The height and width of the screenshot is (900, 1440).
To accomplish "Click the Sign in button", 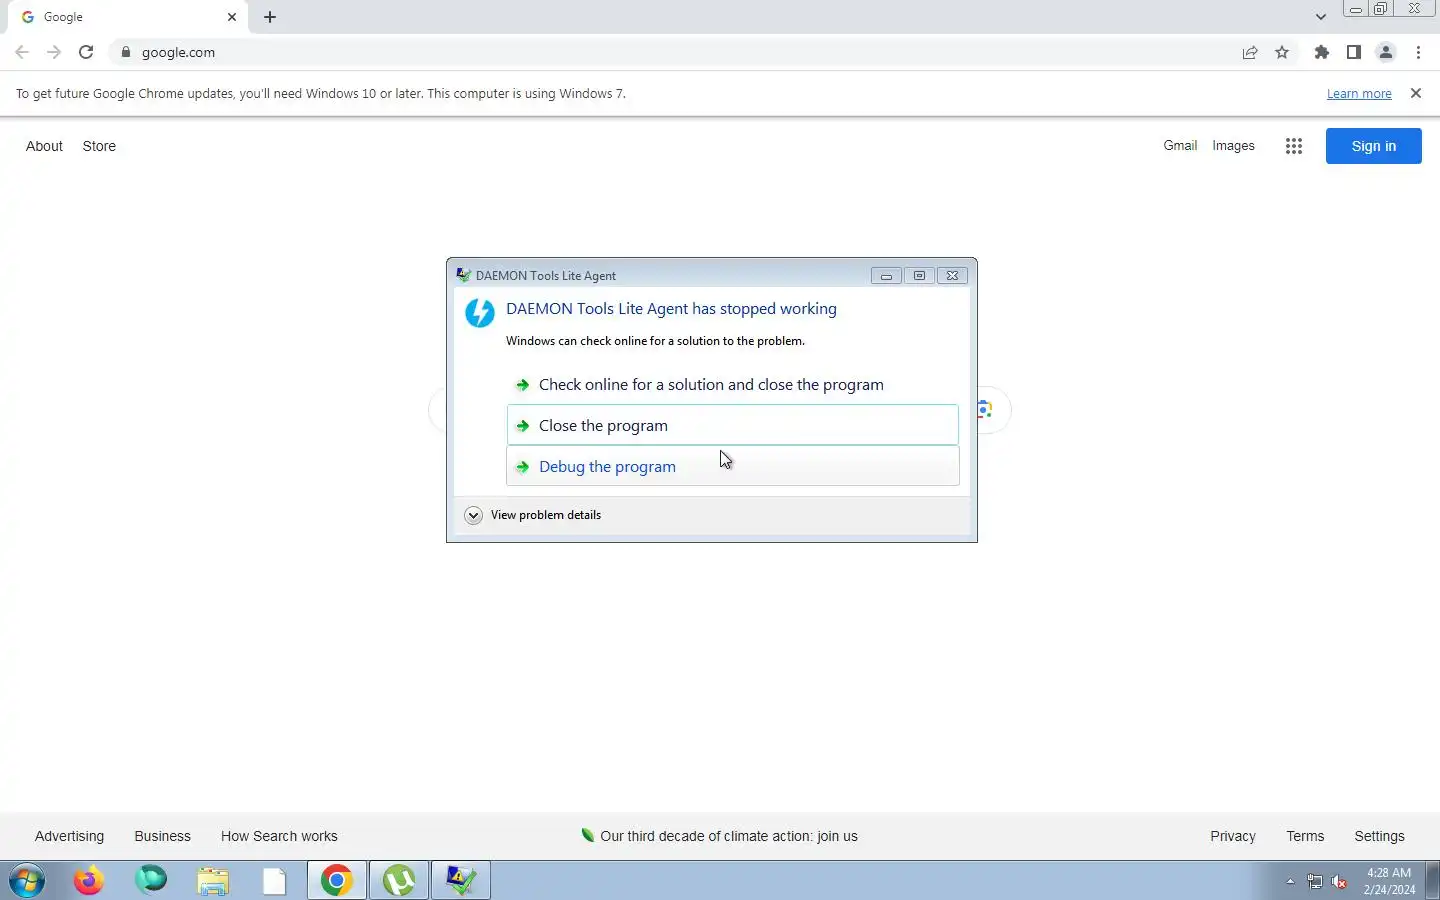I will point(1374,146).
